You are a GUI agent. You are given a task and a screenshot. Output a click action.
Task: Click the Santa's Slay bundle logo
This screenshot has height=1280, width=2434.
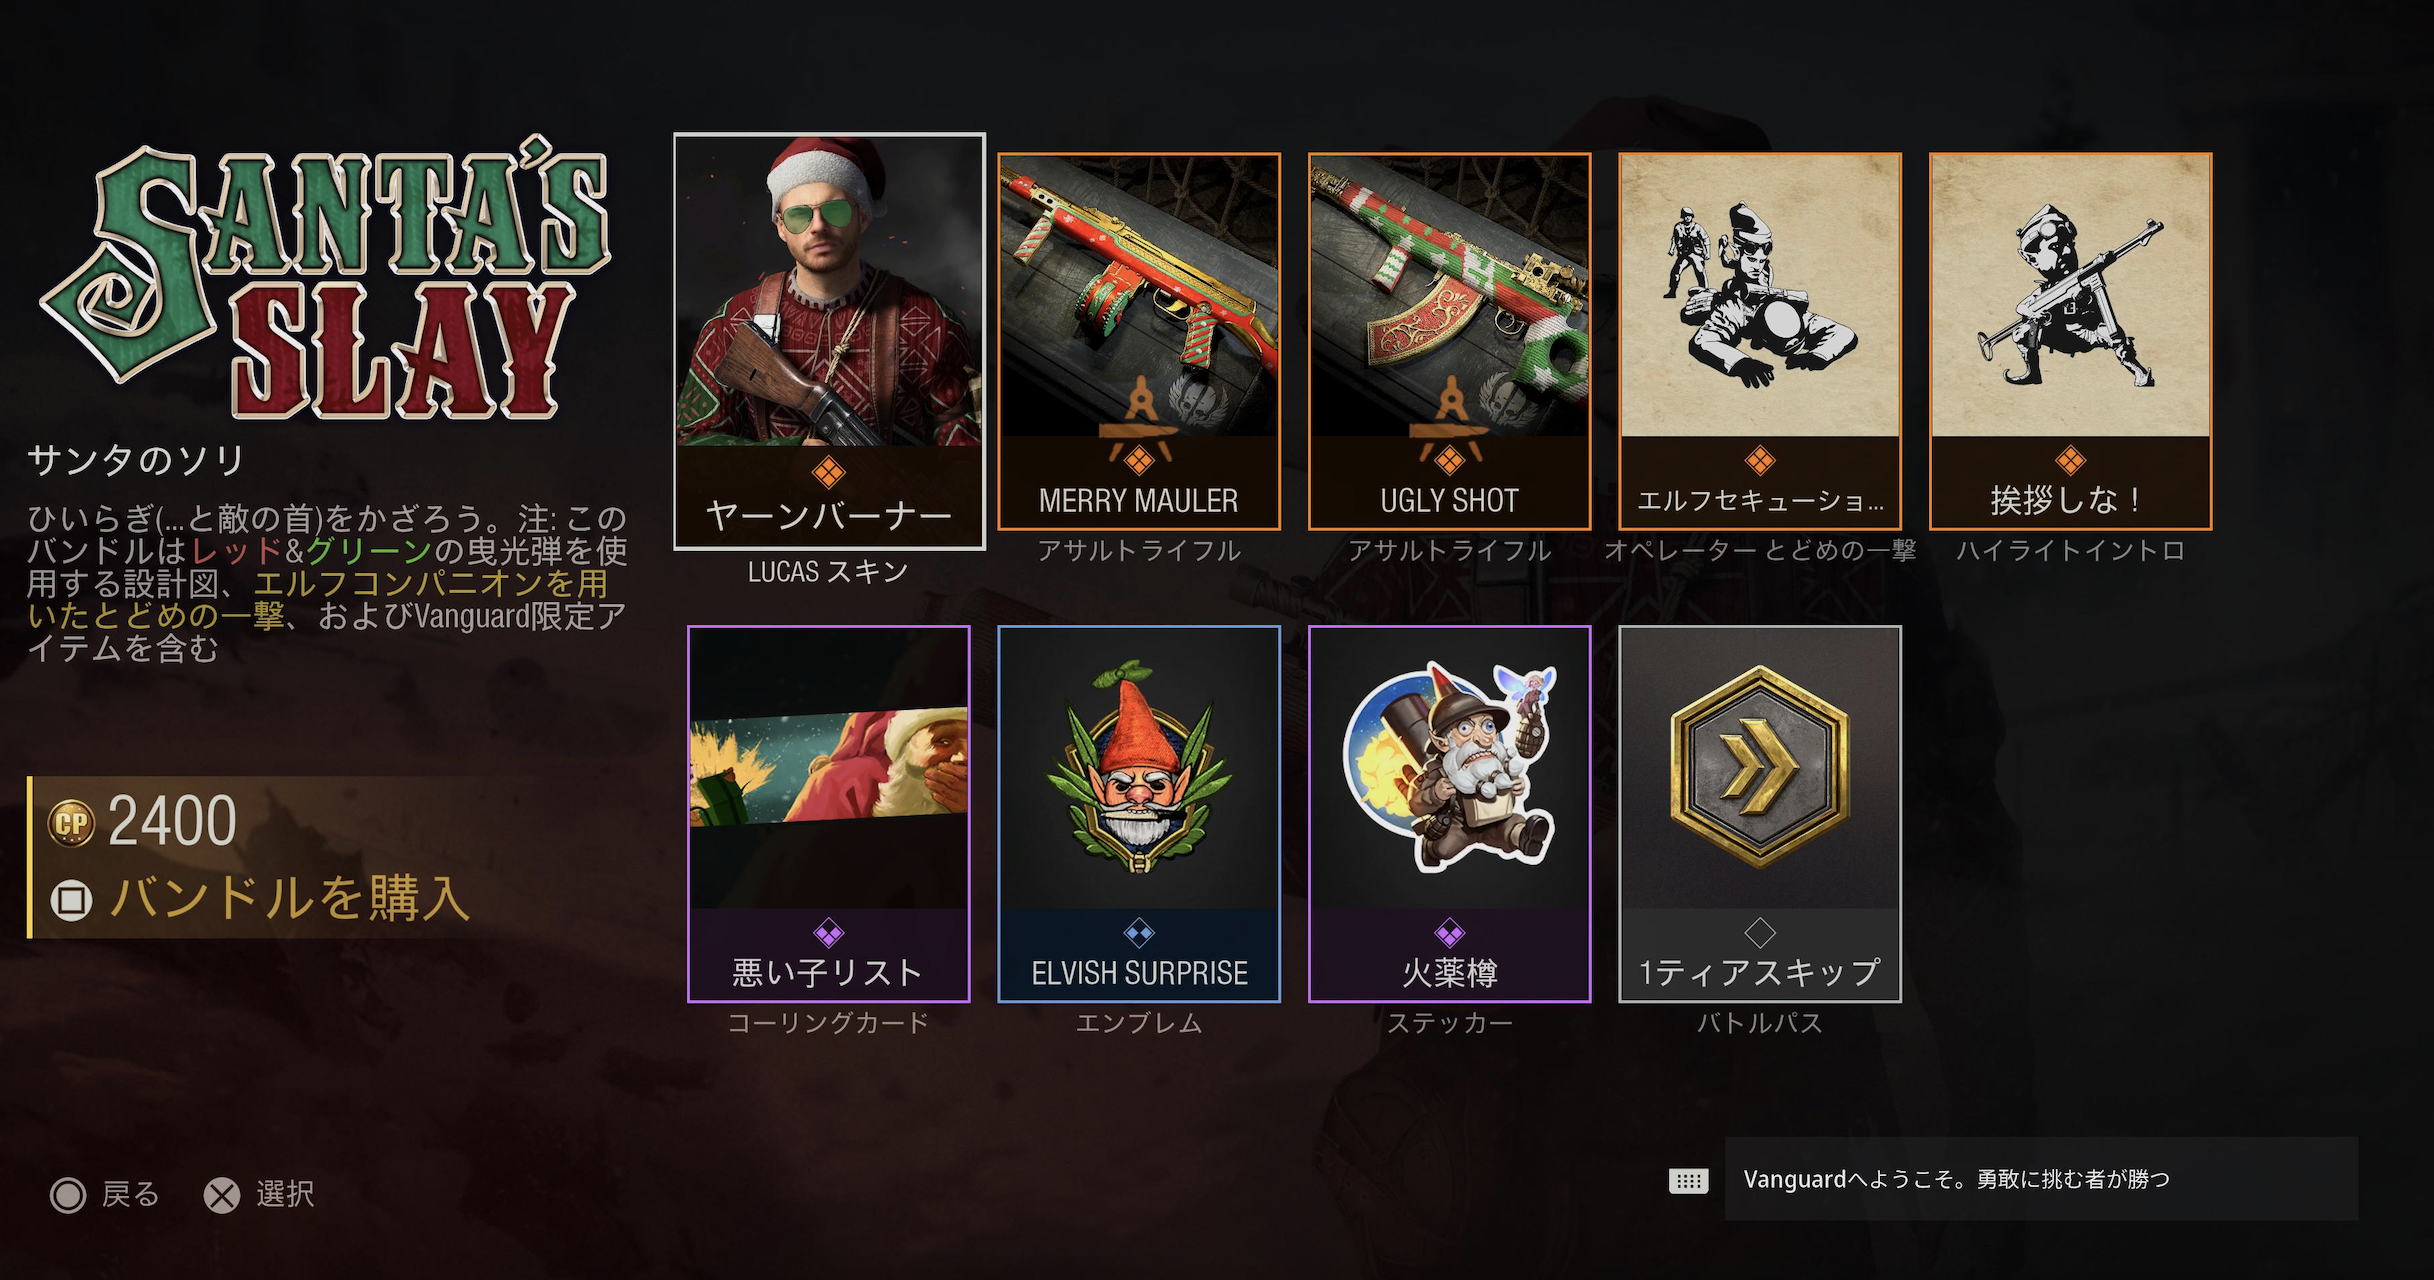coord(326,280)
